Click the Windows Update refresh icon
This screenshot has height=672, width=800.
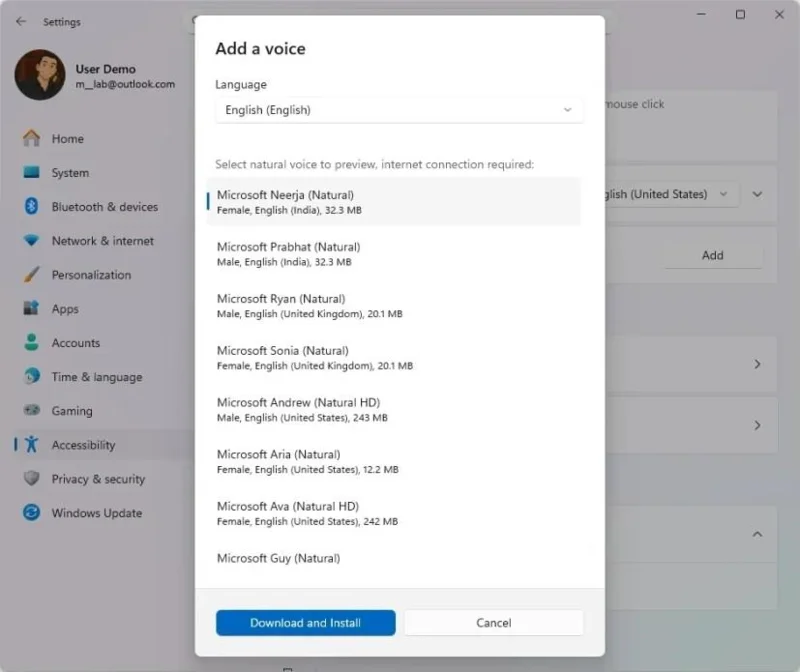pyautogui.click(x=32, y=512)
